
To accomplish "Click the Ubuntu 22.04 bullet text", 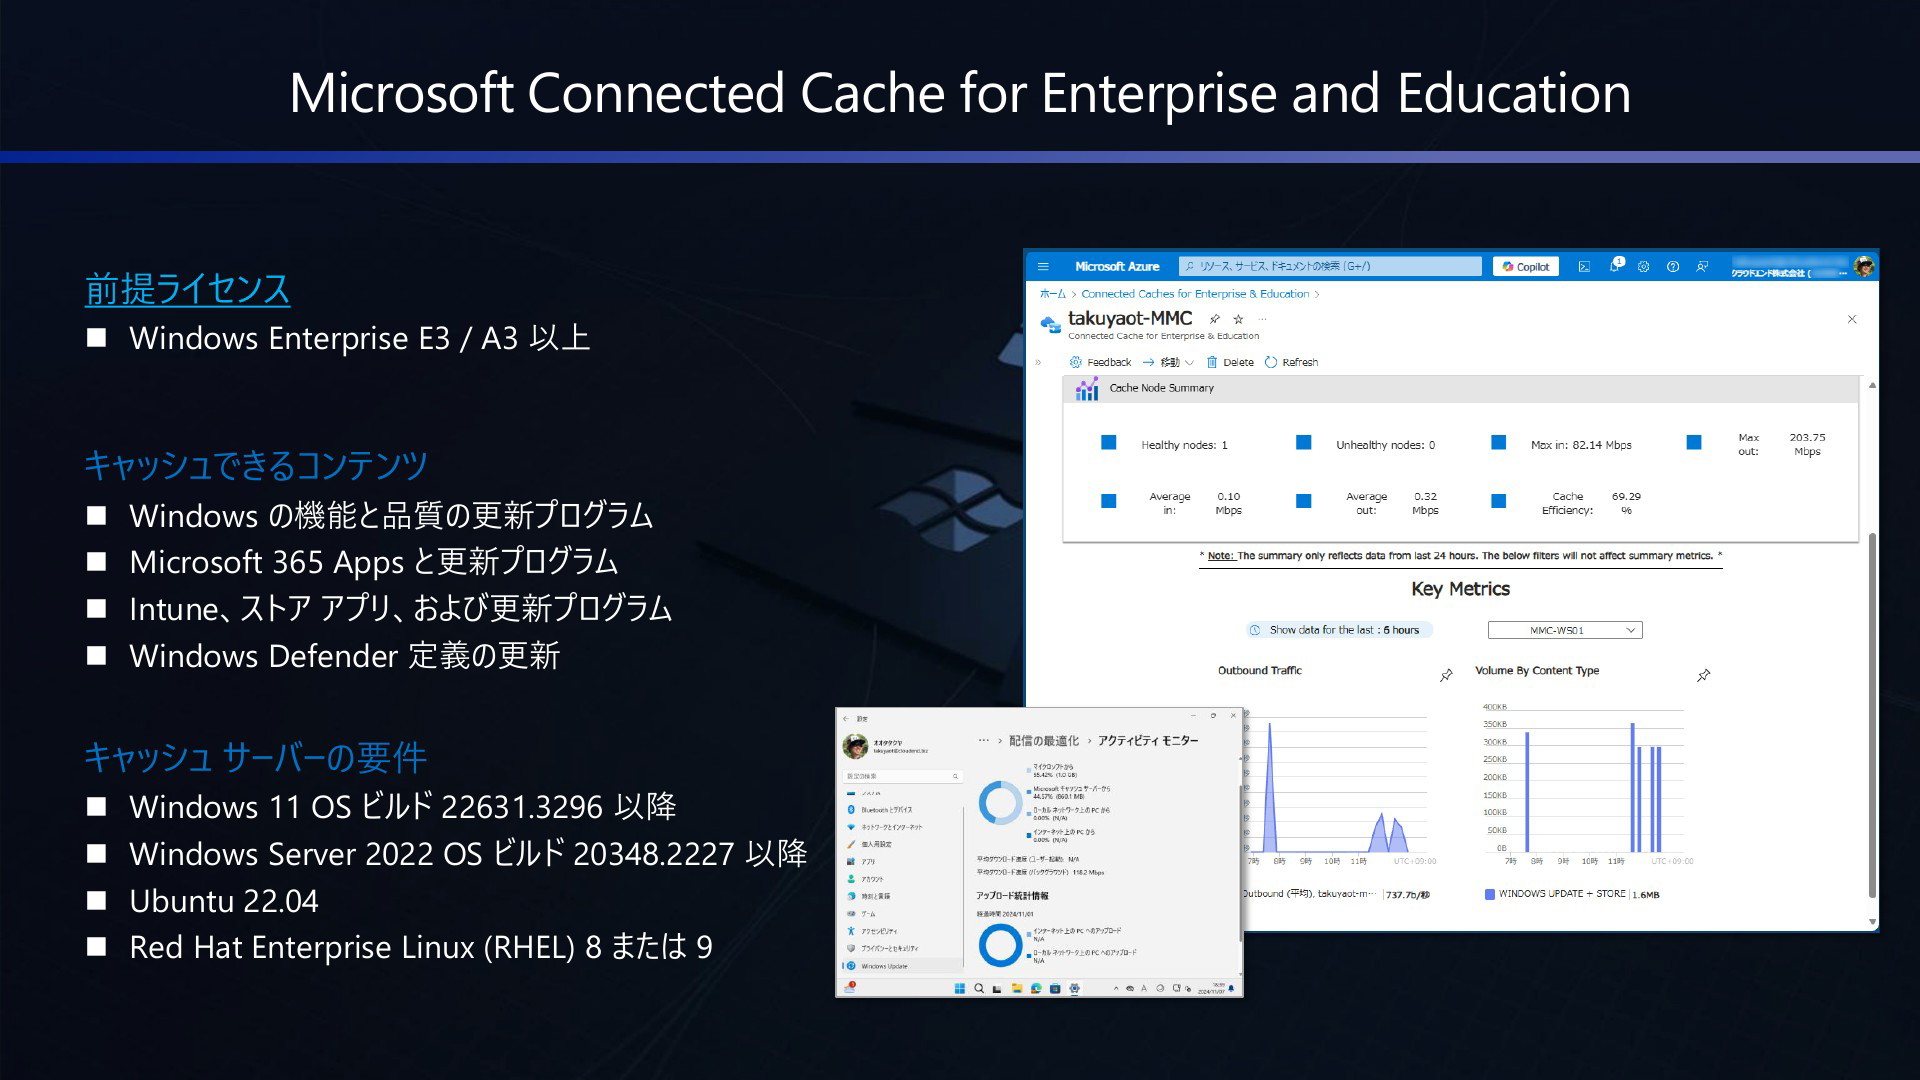I will (224, 901).
